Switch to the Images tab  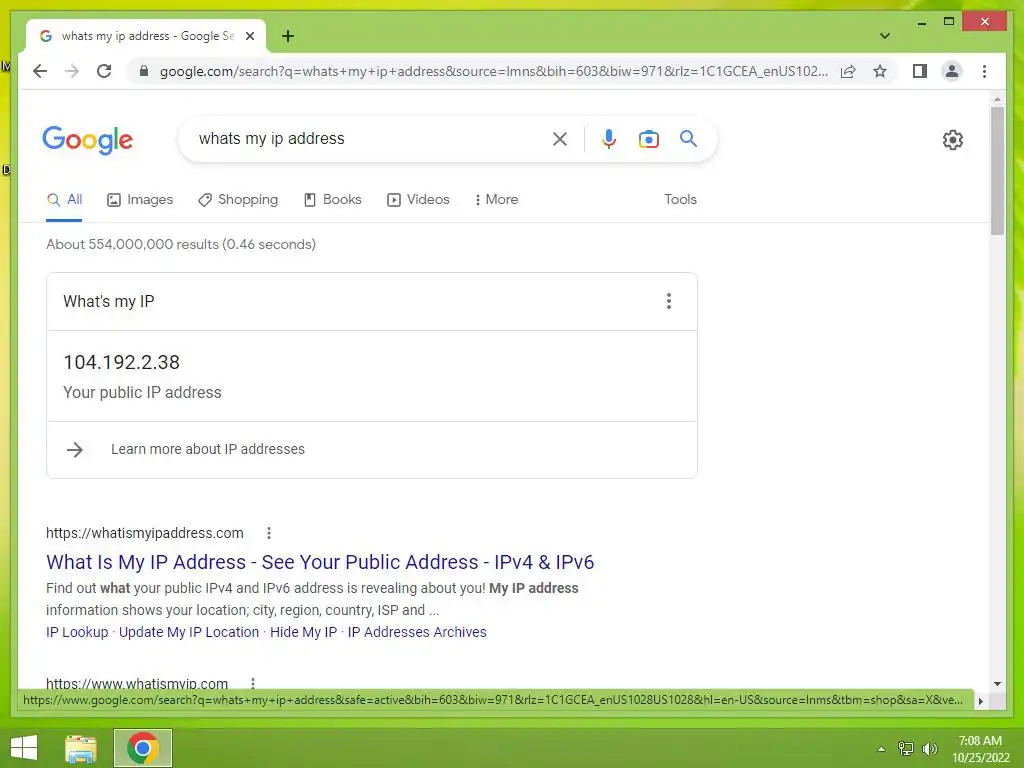click(x=140, y=200)
